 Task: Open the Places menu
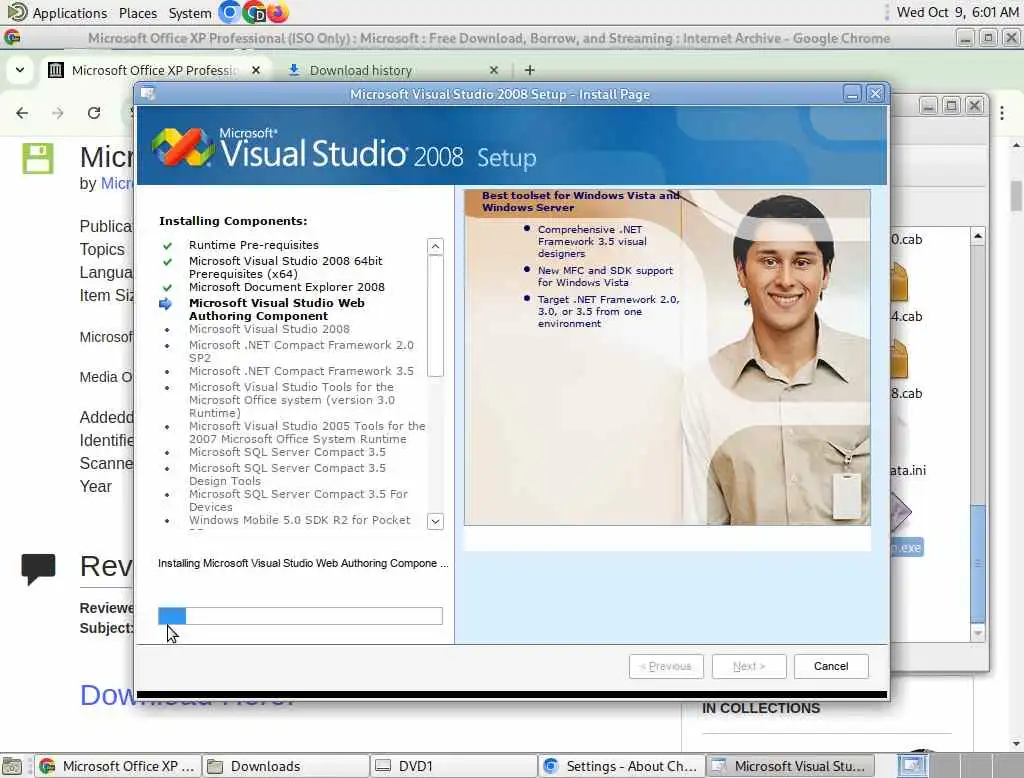[138, 12]
